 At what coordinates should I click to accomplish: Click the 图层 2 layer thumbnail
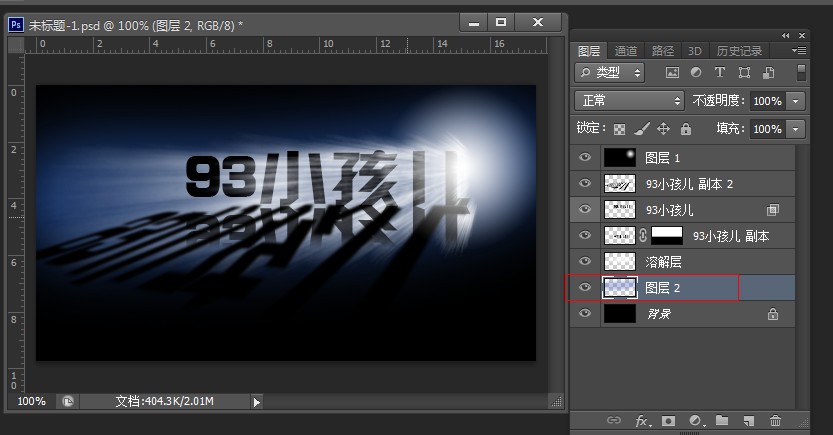[x=620, y=288]
